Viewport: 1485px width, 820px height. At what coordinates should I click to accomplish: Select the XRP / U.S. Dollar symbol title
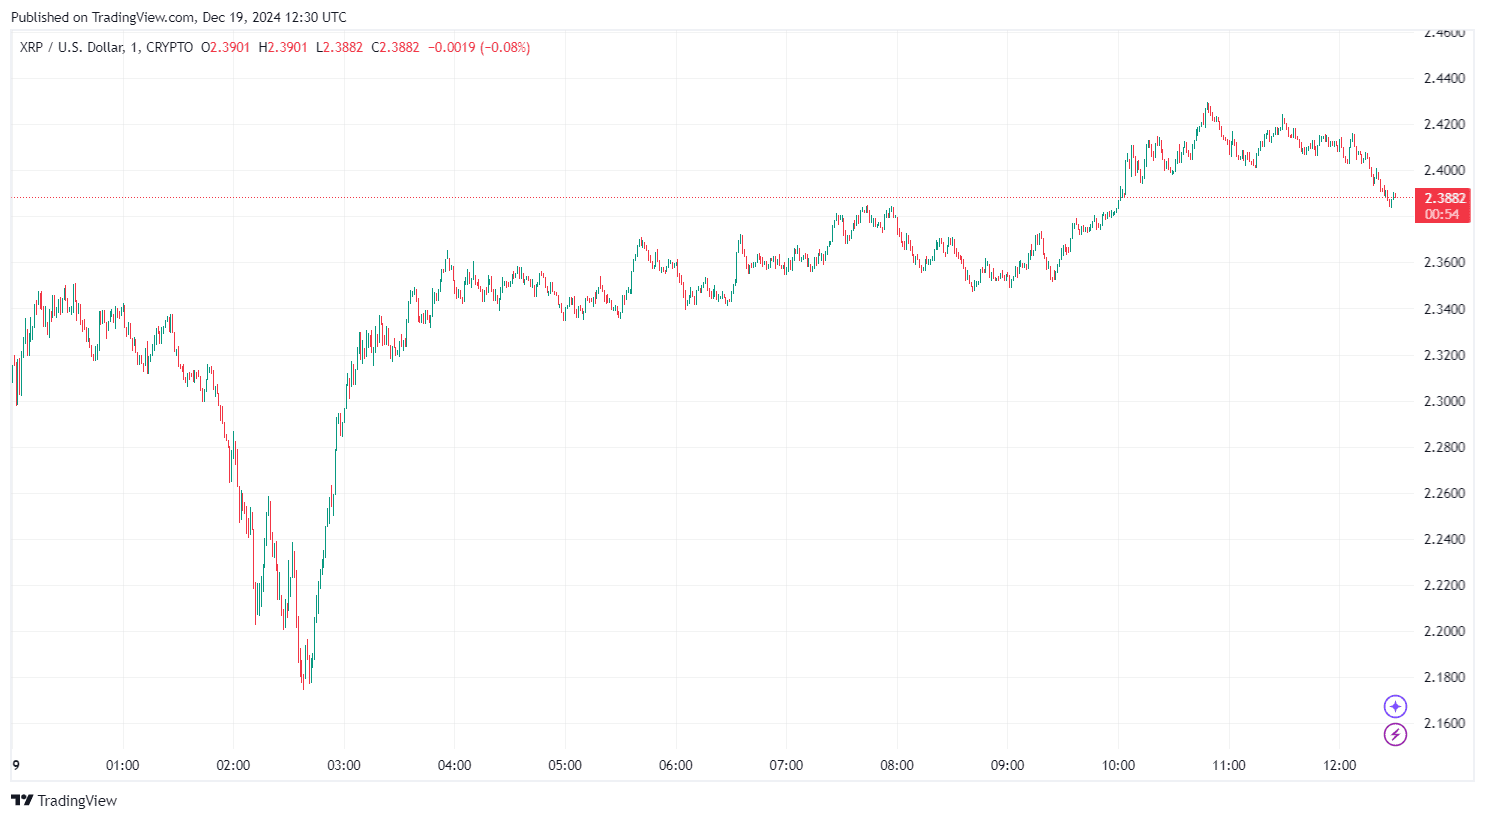tap(106, 47)
